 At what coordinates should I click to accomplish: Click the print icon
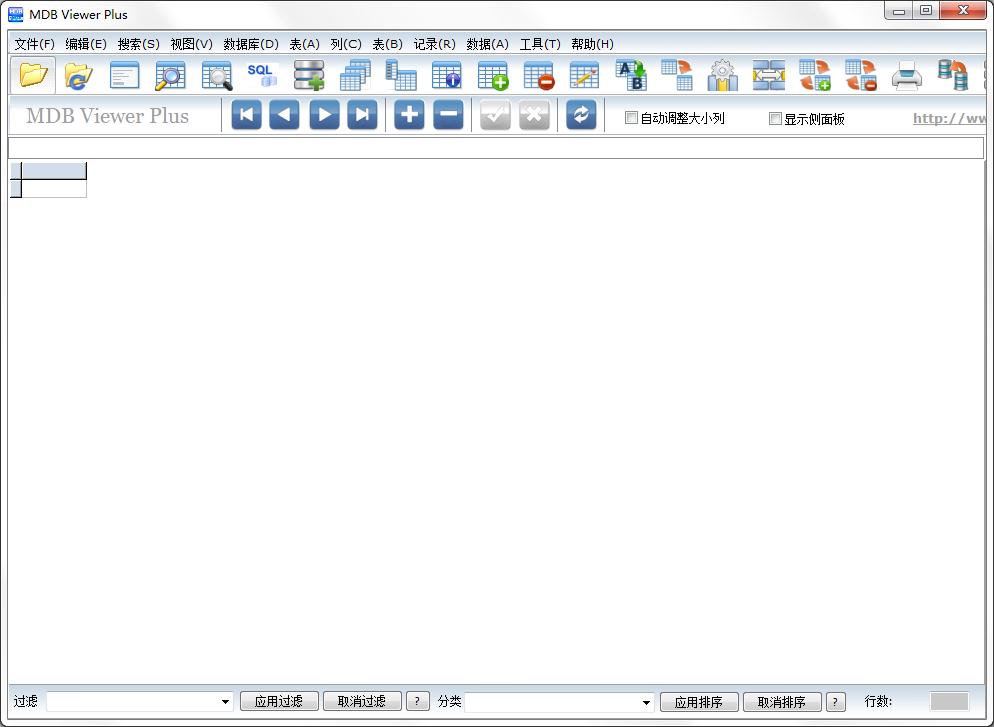[906, 75]
